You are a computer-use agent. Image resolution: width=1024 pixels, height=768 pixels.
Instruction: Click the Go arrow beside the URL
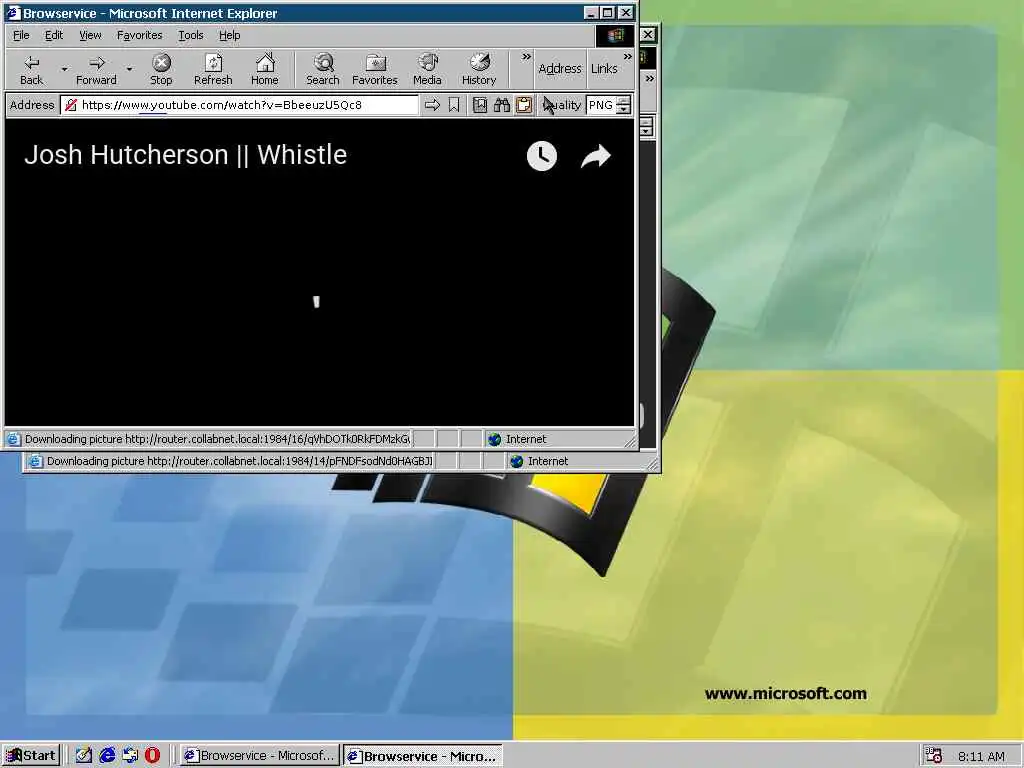pyautogui.click(x=432, y=104)
